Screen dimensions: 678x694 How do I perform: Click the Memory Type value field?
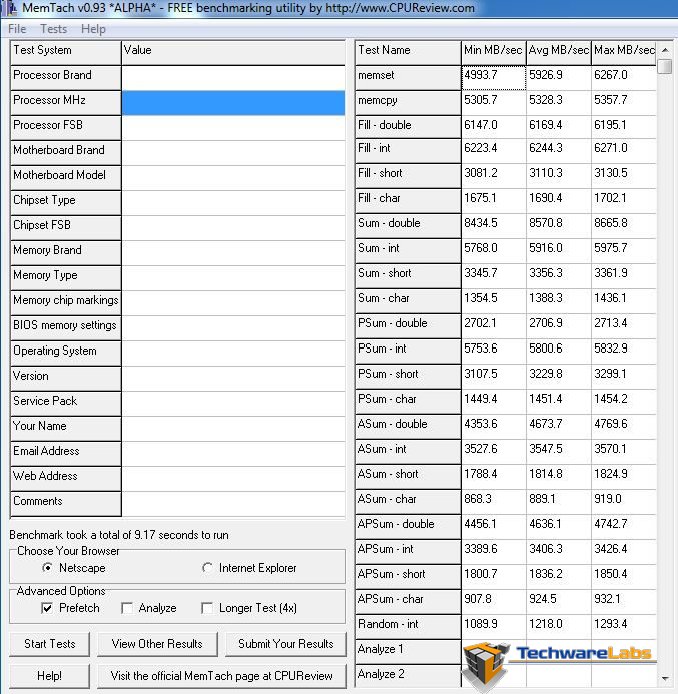[233, 278]
